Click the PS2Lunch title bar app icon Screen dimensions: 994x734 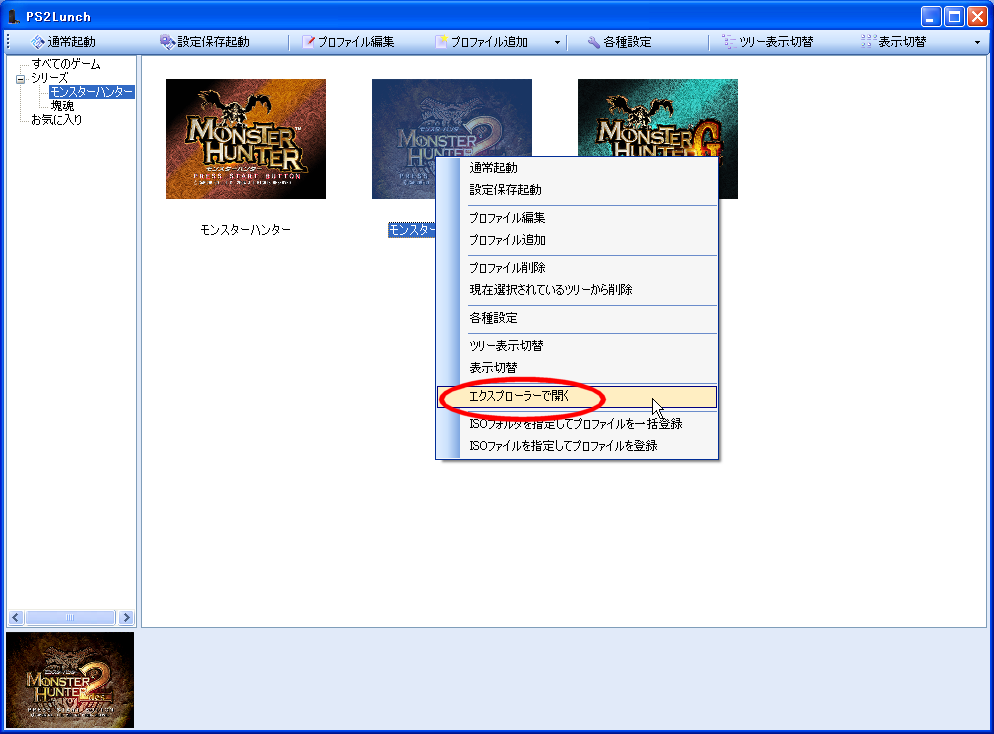tap(13, 16)
